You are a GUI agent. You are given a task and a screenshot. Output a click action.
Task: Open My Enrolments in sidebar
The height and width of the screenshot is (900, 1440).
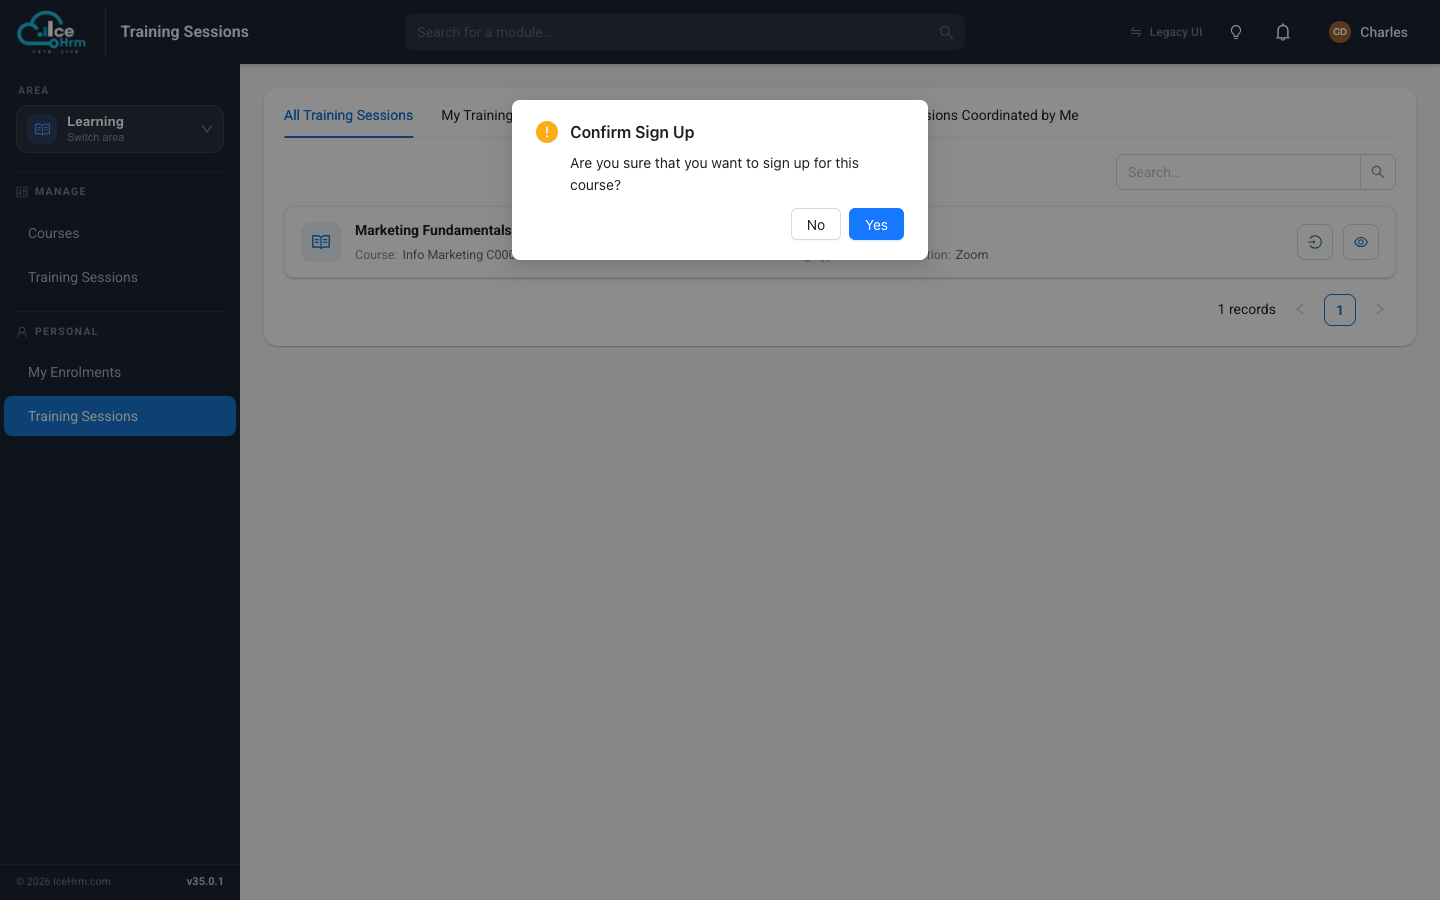[x=120, y=372]
